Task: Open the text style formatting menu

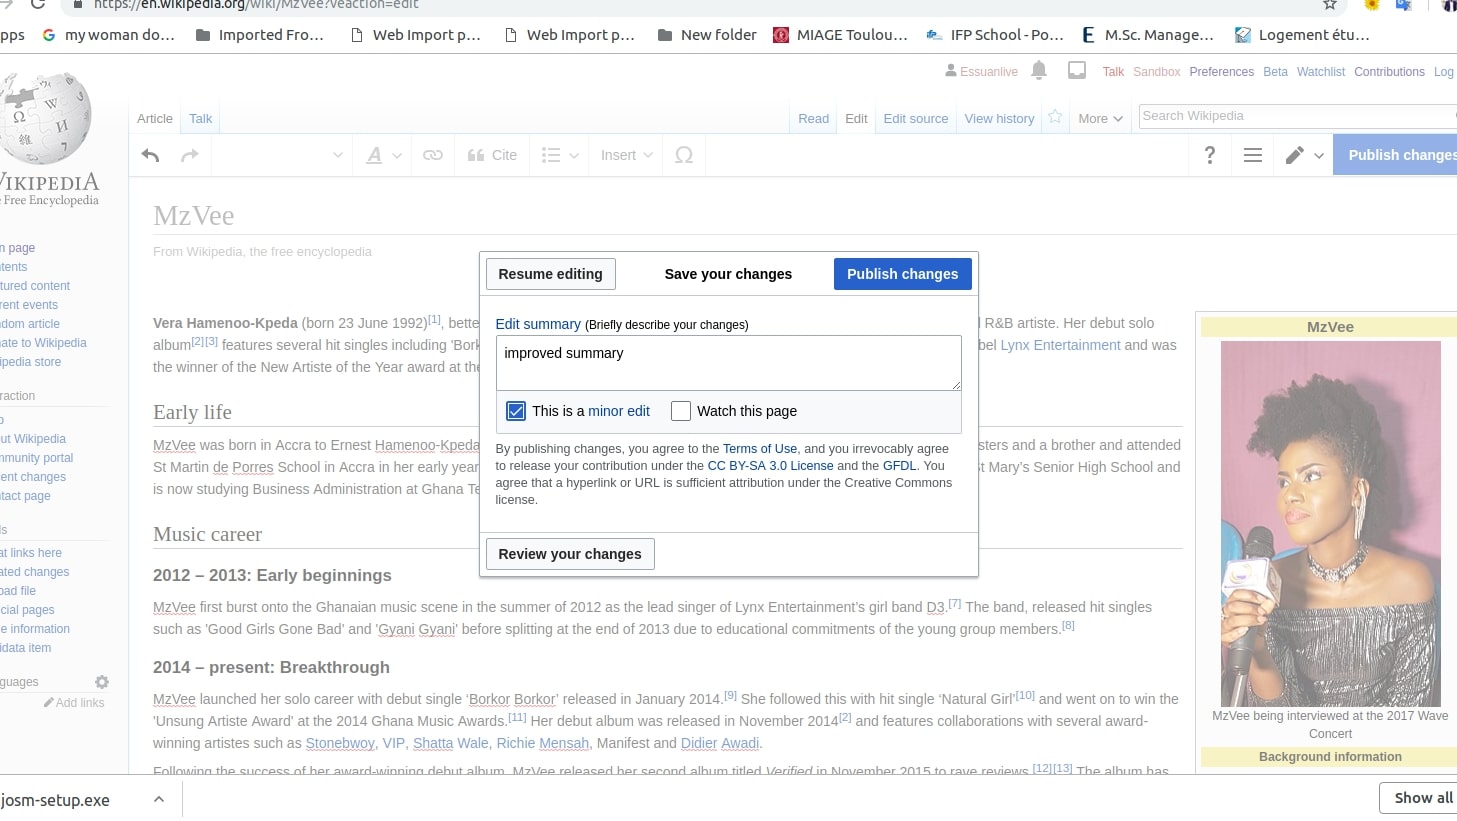Action: pyautogui.click(x=383, y=155)
